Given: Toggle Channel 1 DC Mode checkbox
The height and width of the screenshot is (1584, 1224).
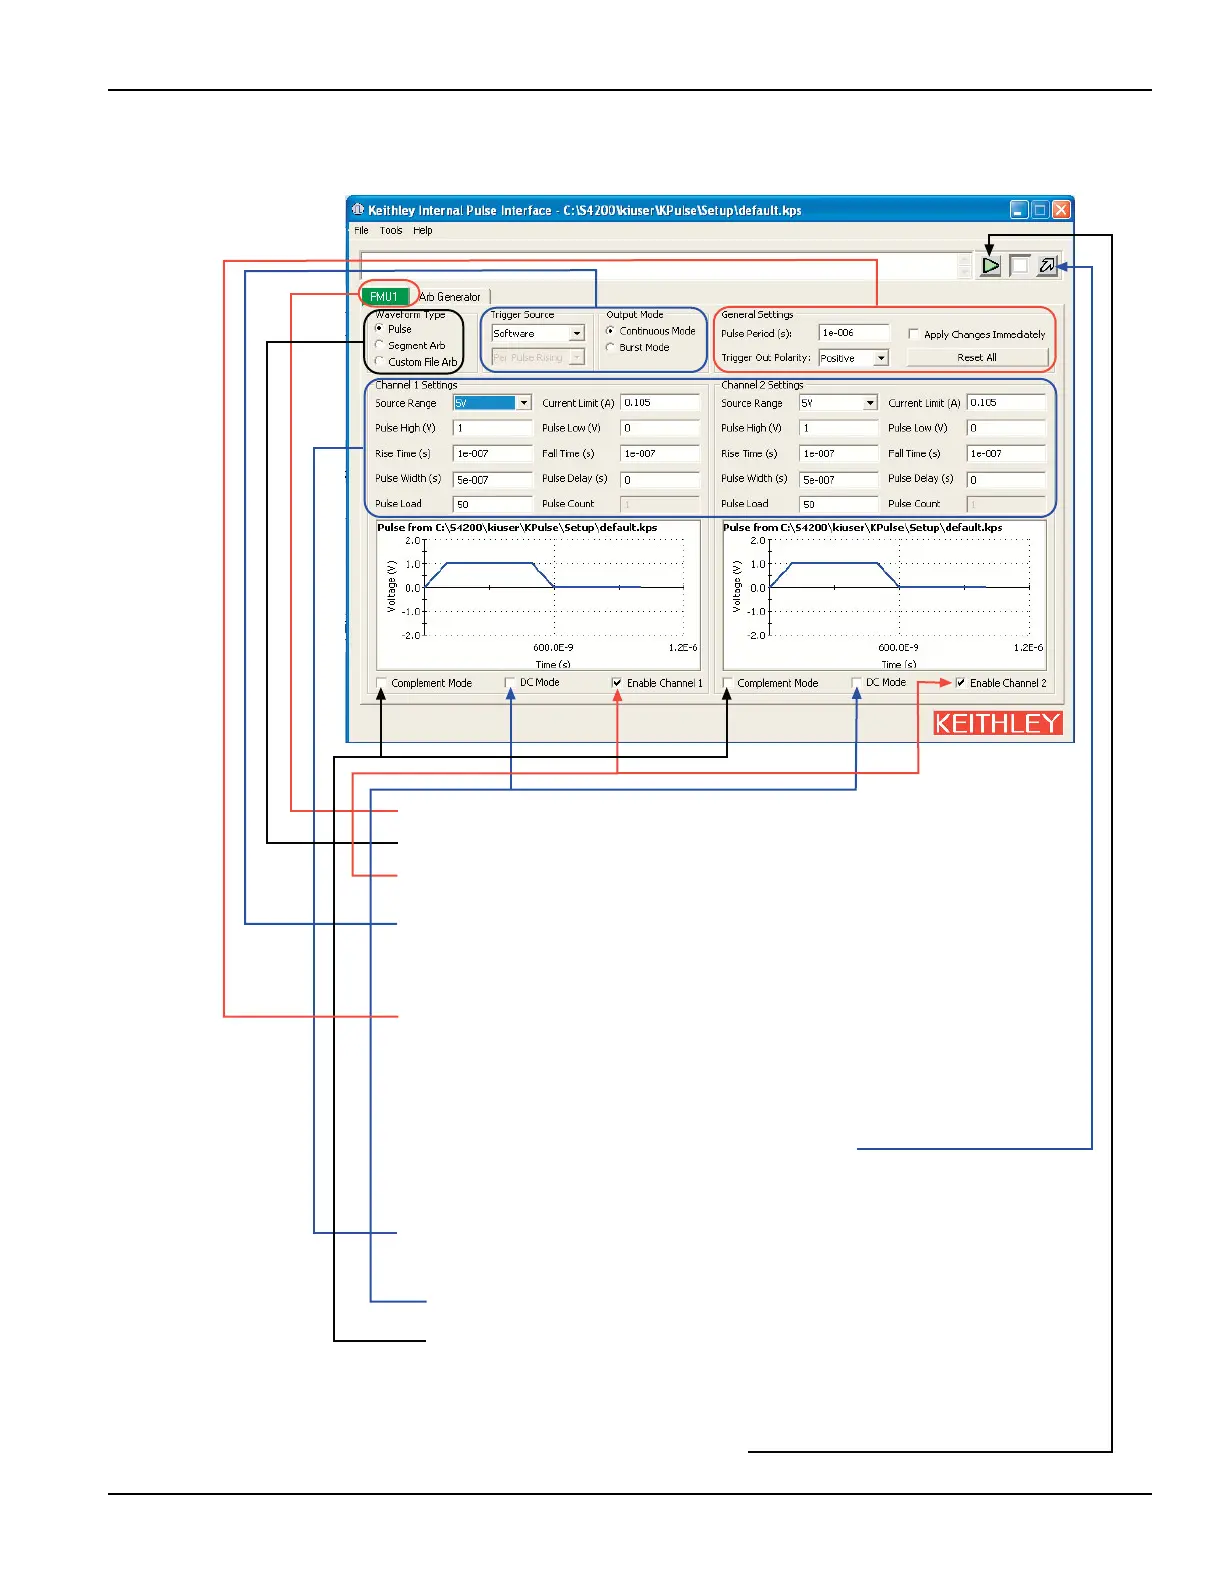Looking at the screenshot, I should pyautogui.click(x=510, y=682).
